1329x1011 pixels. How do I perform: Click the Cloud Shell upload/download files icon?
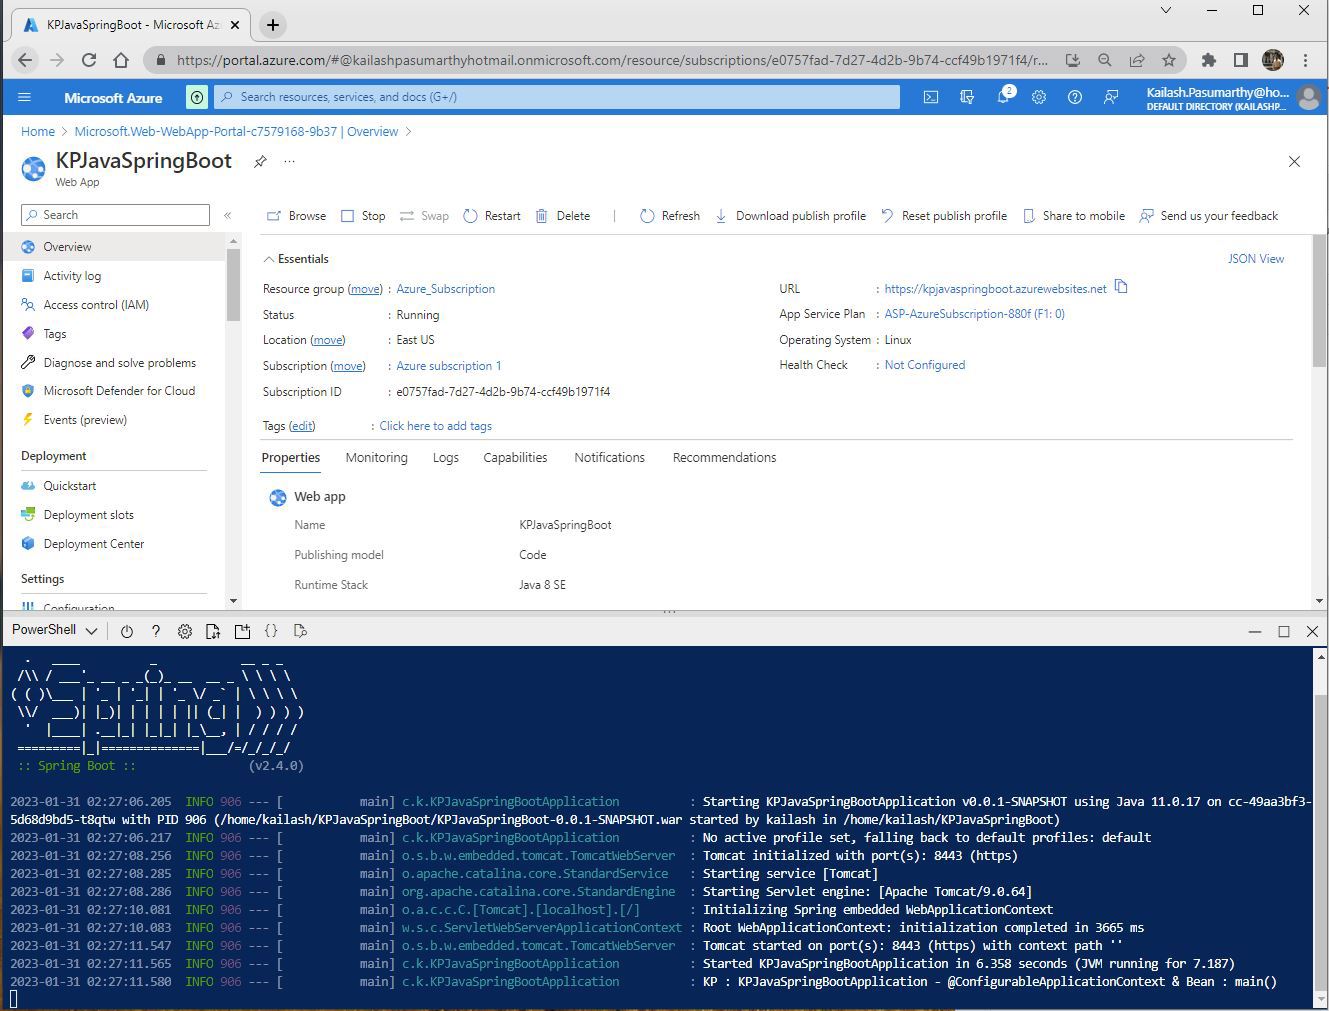tap(213, 631)
